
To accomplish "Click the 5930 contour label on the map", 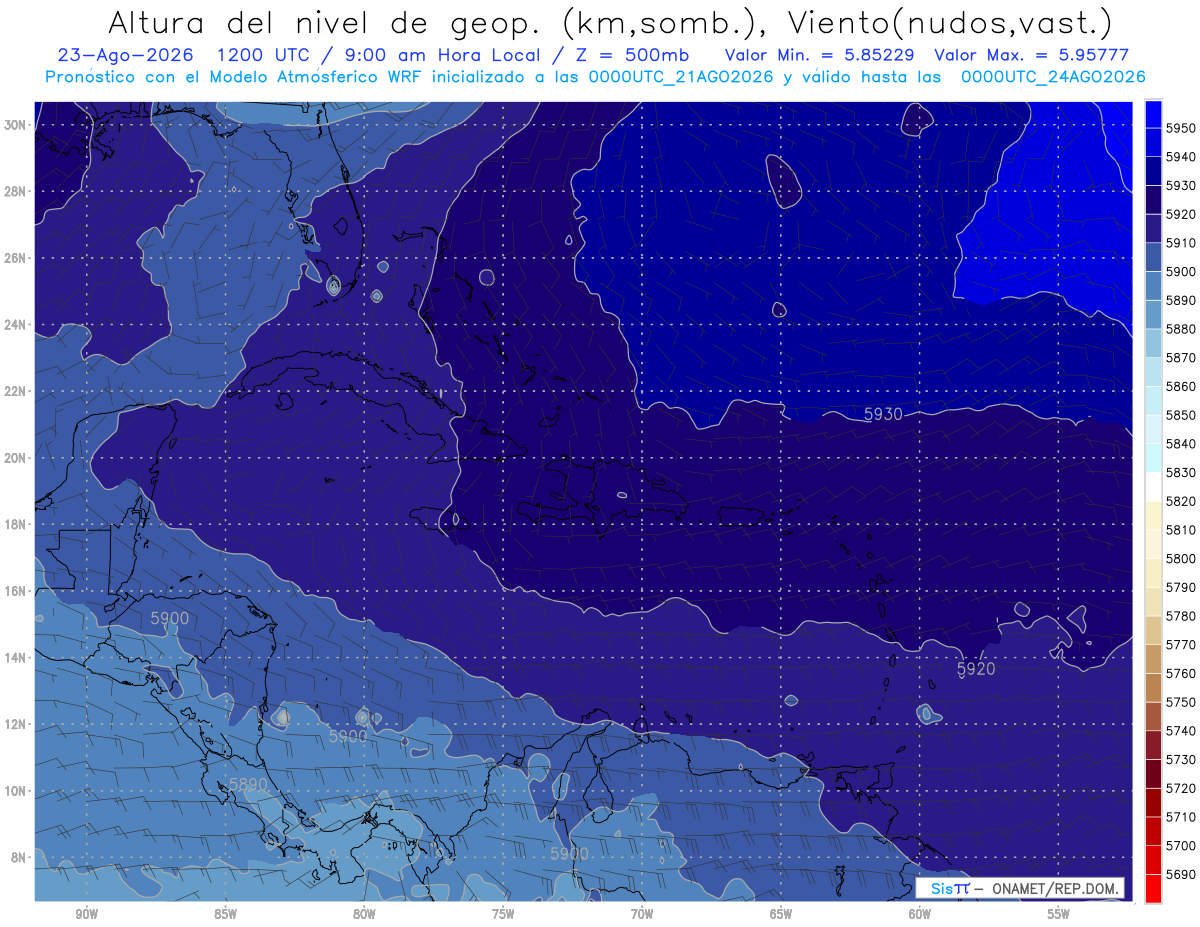I will coord(883,414).
